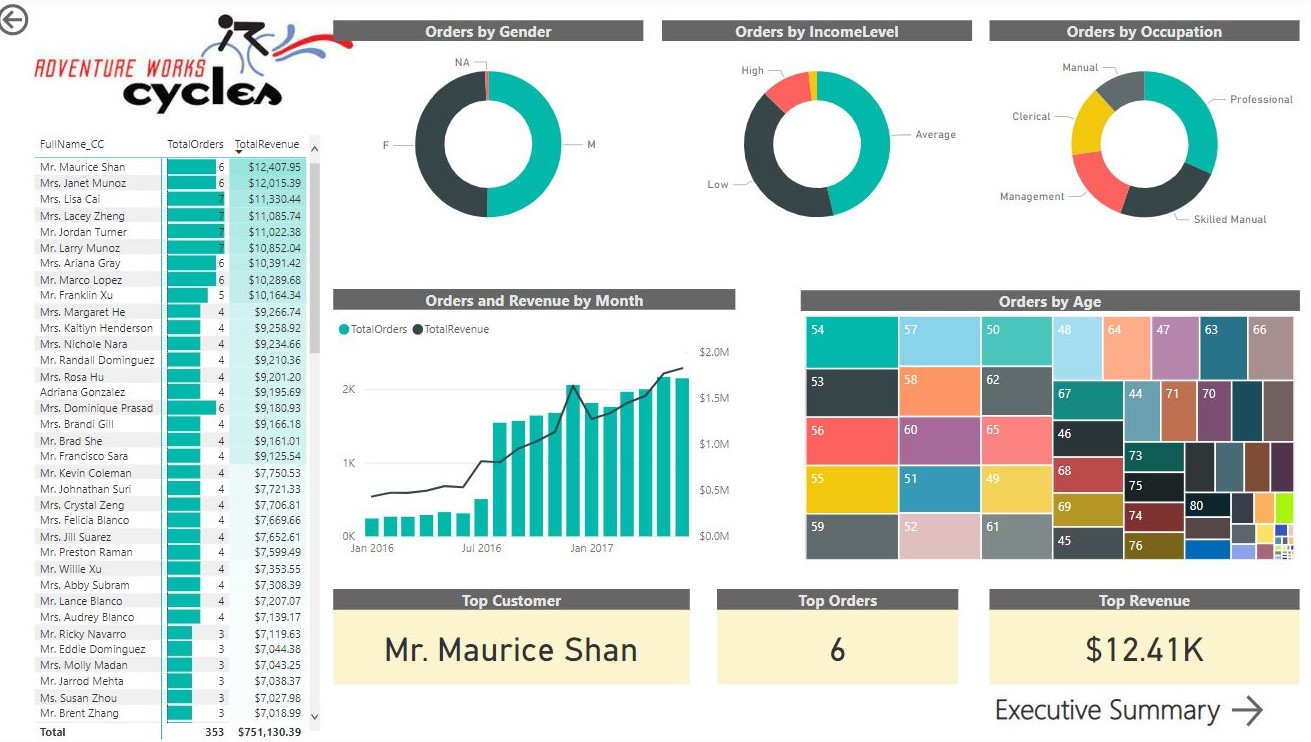The image size is (1311, 742).
Task: Click the Top Customer card showing Mr. Maurice Shan
Action: pyautogui.click(x=511, y=650)
